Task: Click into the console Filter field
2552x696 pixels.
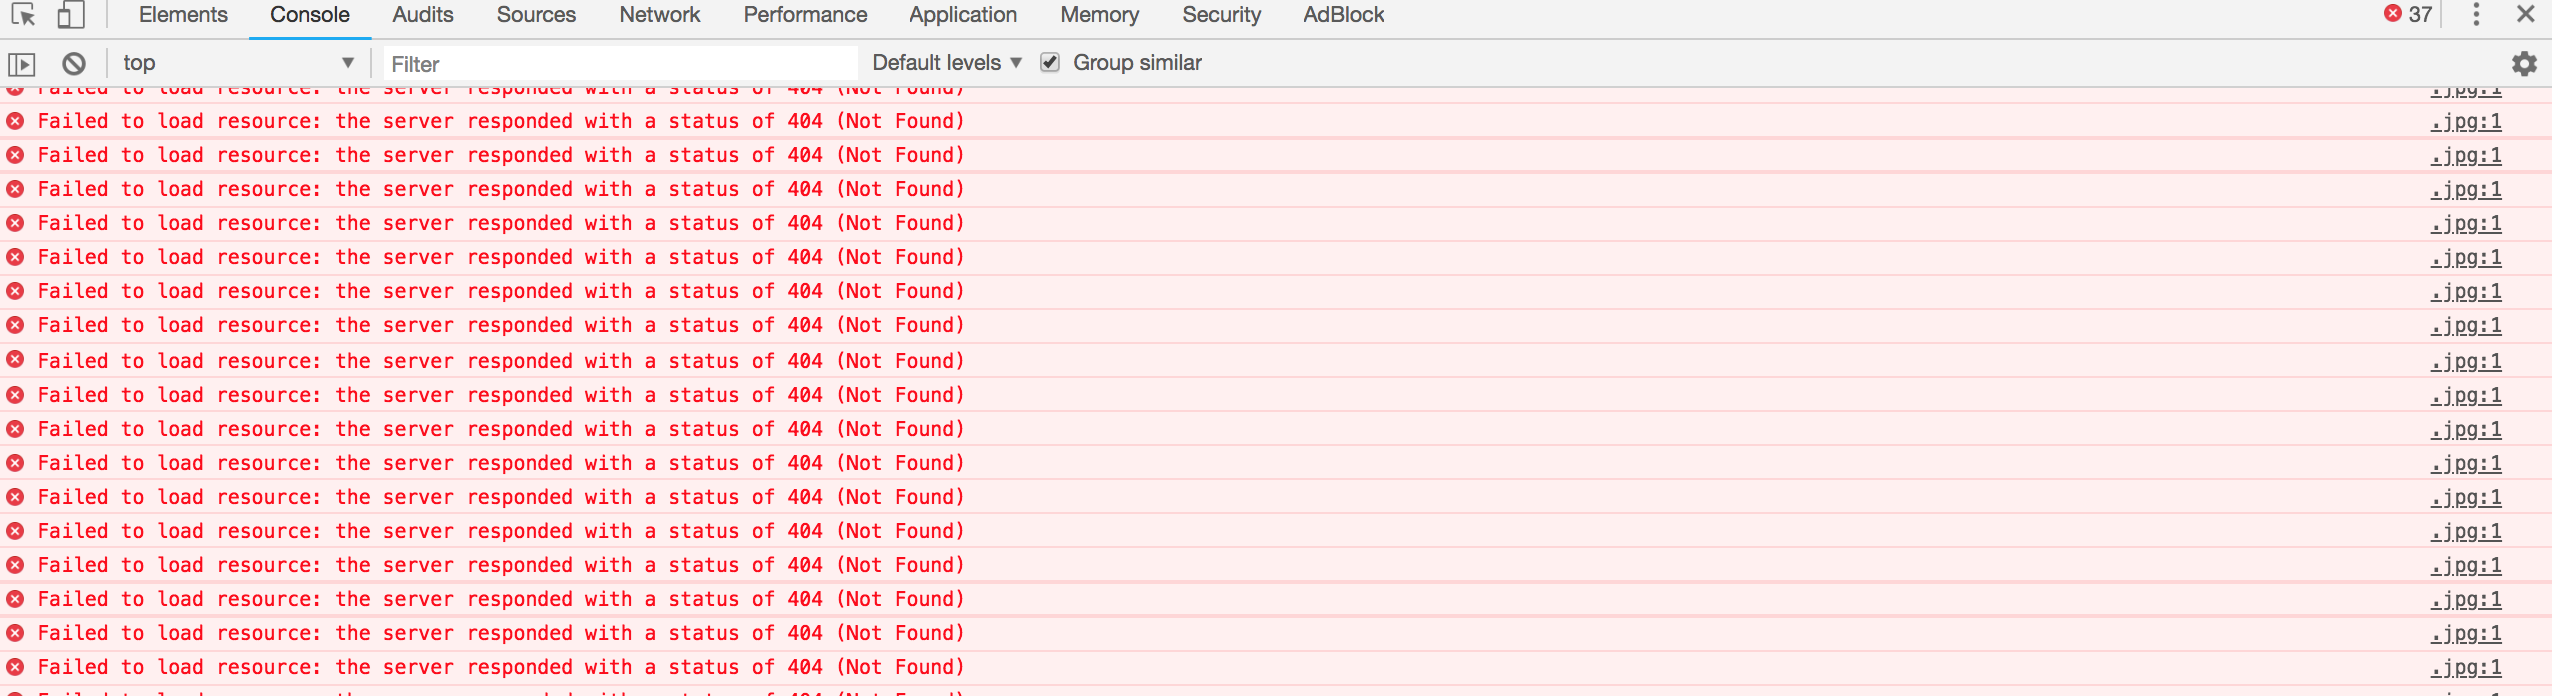Action: 620,64
